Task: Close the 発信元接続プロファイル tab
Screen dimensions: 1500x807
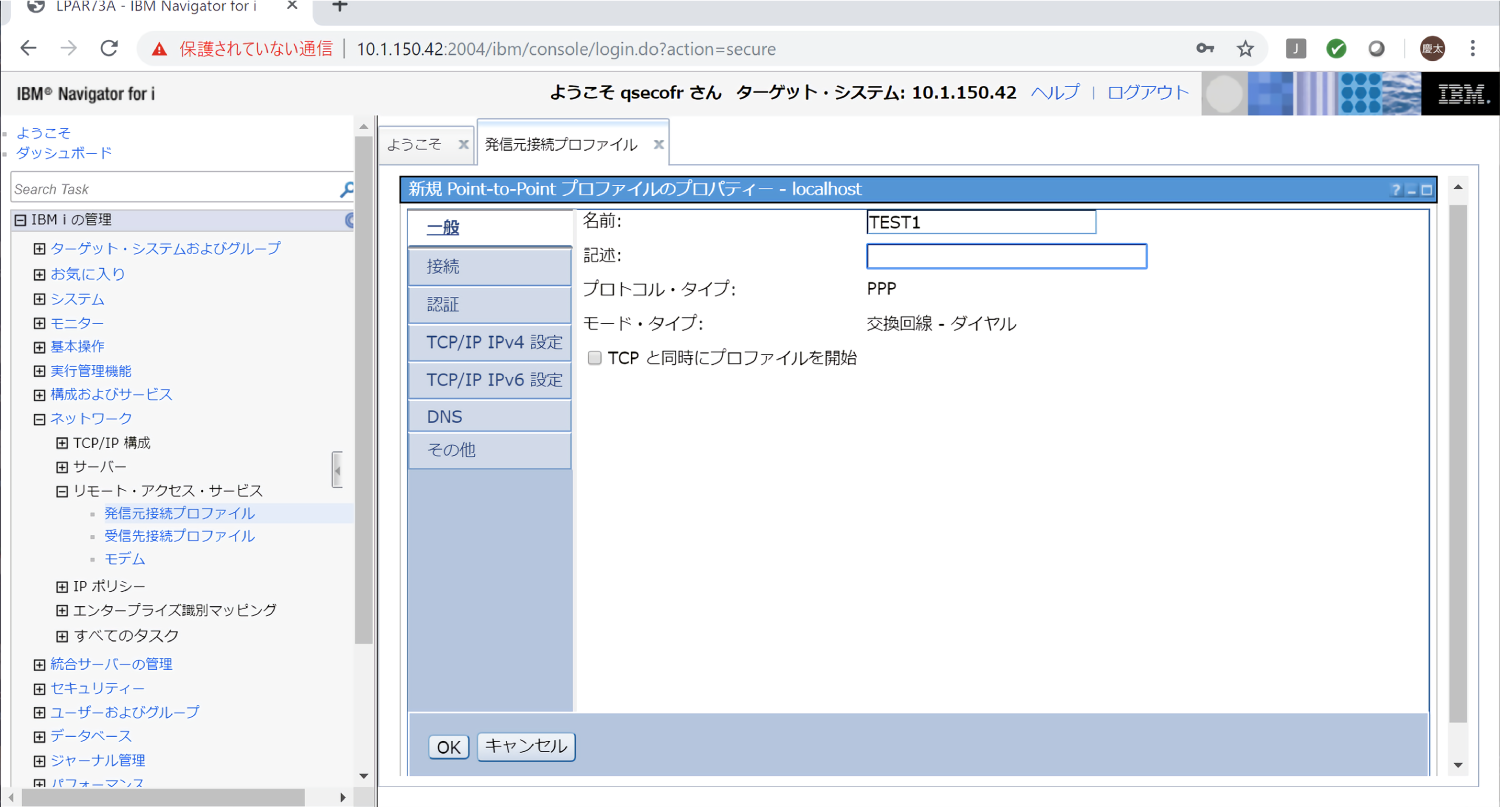Action: (658, 144)
